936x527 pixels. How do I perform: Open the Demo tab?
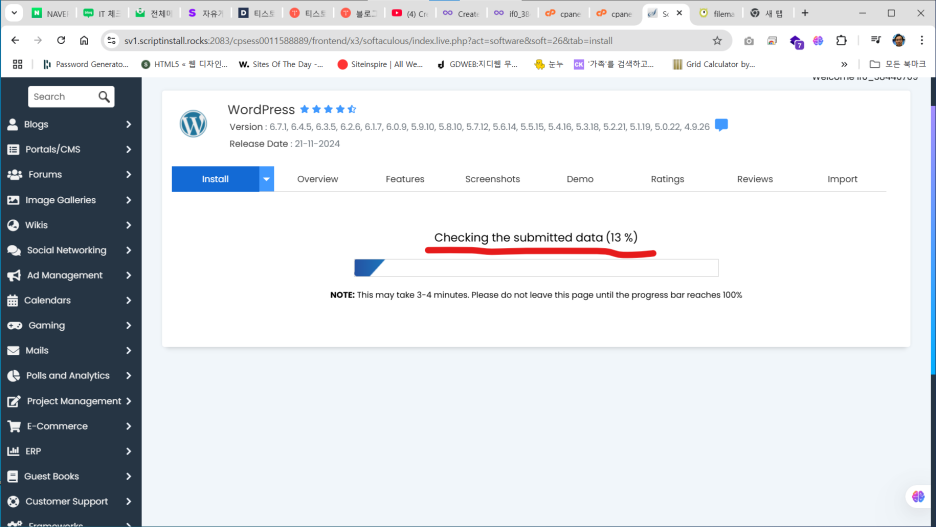pyautogui.click(x=580, y=179)
